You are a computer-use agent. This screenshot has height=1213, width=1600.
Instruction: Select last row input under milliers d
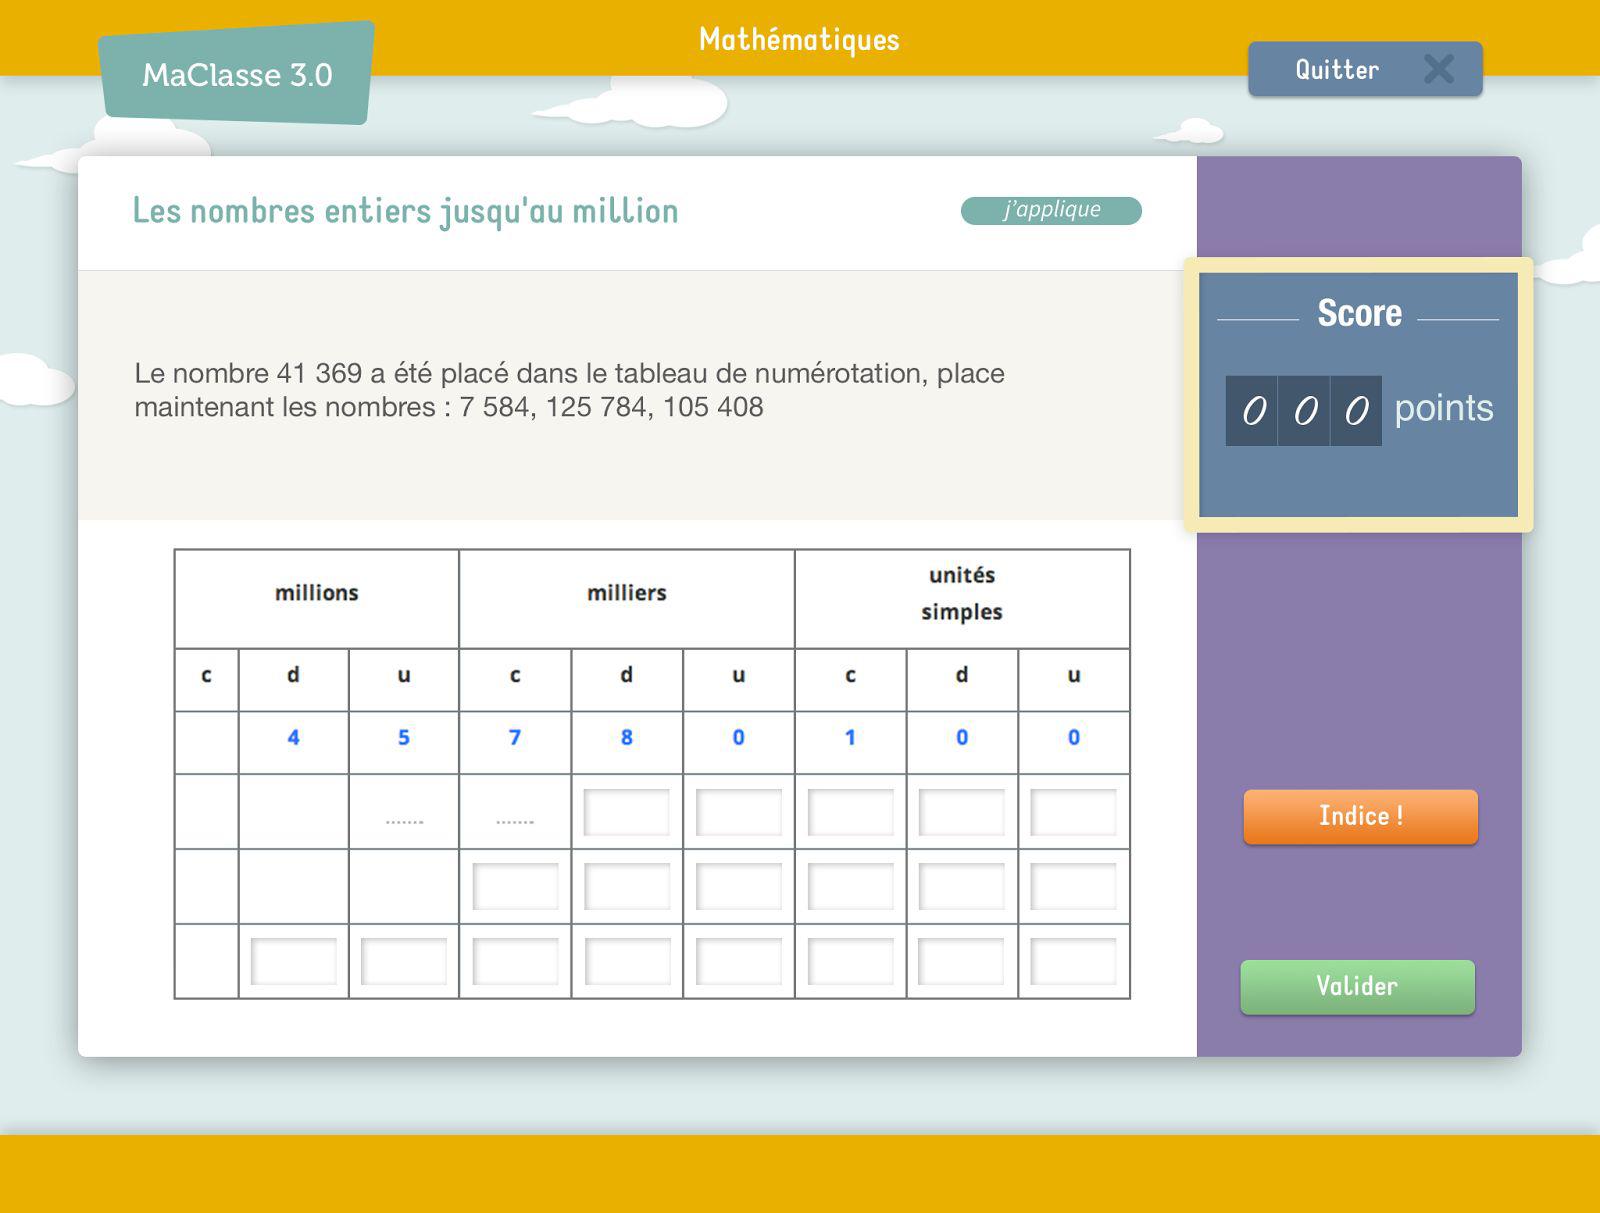pyautogui.click(x=627, y=961)
